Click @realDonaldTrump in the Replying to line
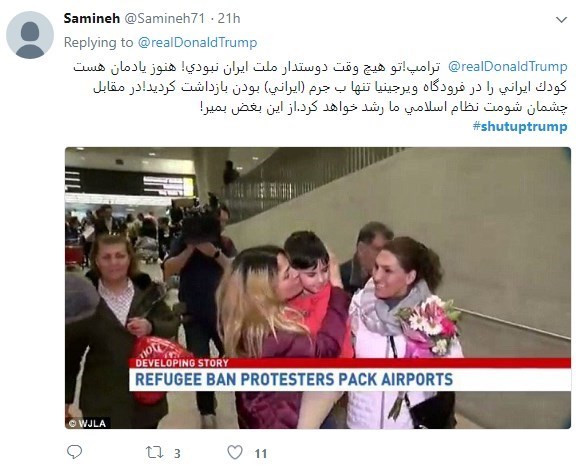576x466 pixels. [197, 43]
